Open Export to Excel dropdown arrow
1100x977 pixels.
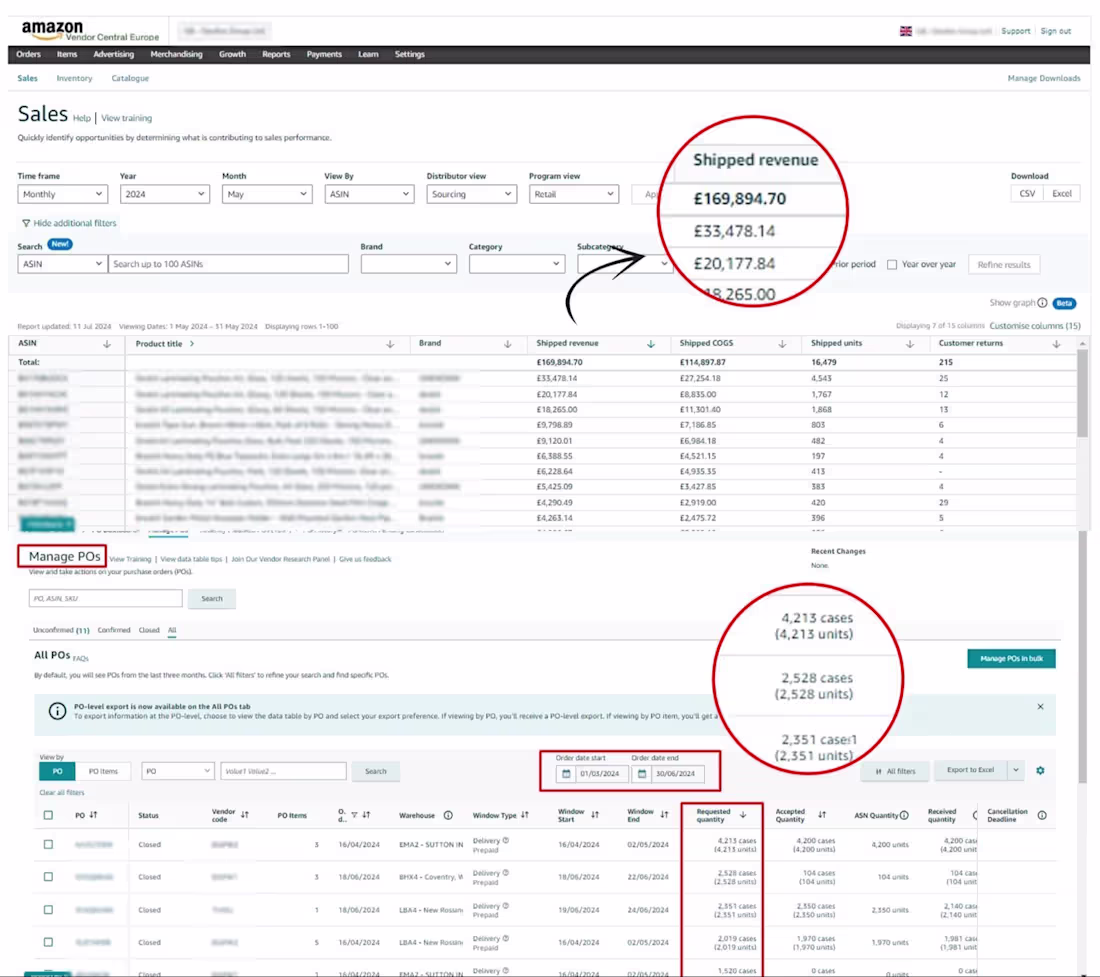(x=1015, y=770)
